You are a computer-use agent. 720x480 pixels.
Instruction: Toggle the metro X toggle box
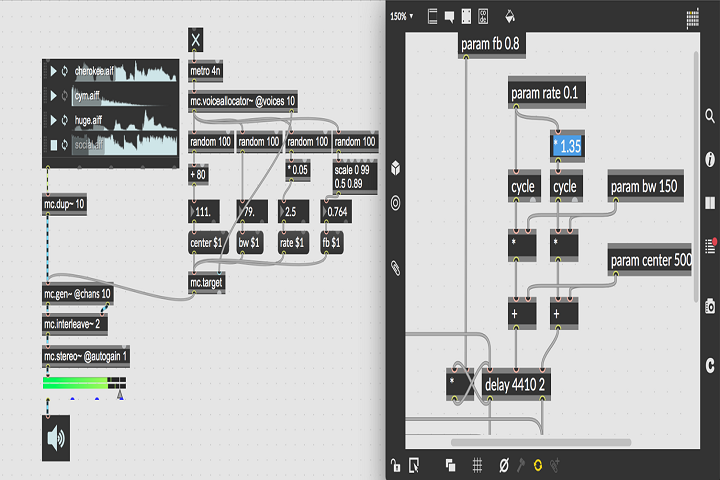[x=196, y=40]
